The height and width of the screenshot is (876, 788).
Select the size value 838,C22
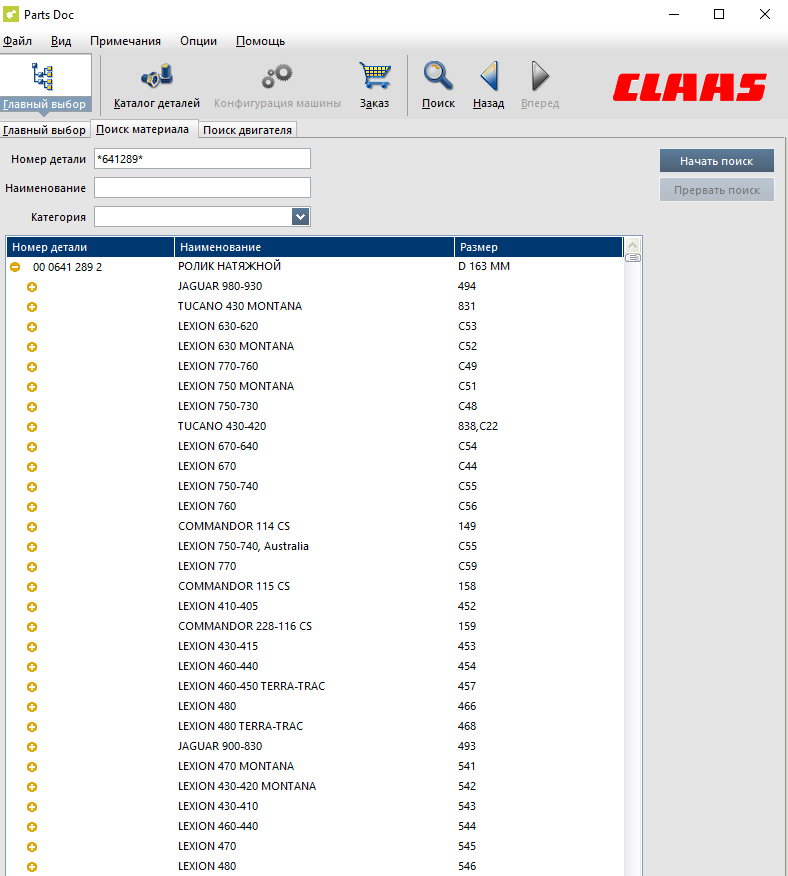tap(478, 426)
